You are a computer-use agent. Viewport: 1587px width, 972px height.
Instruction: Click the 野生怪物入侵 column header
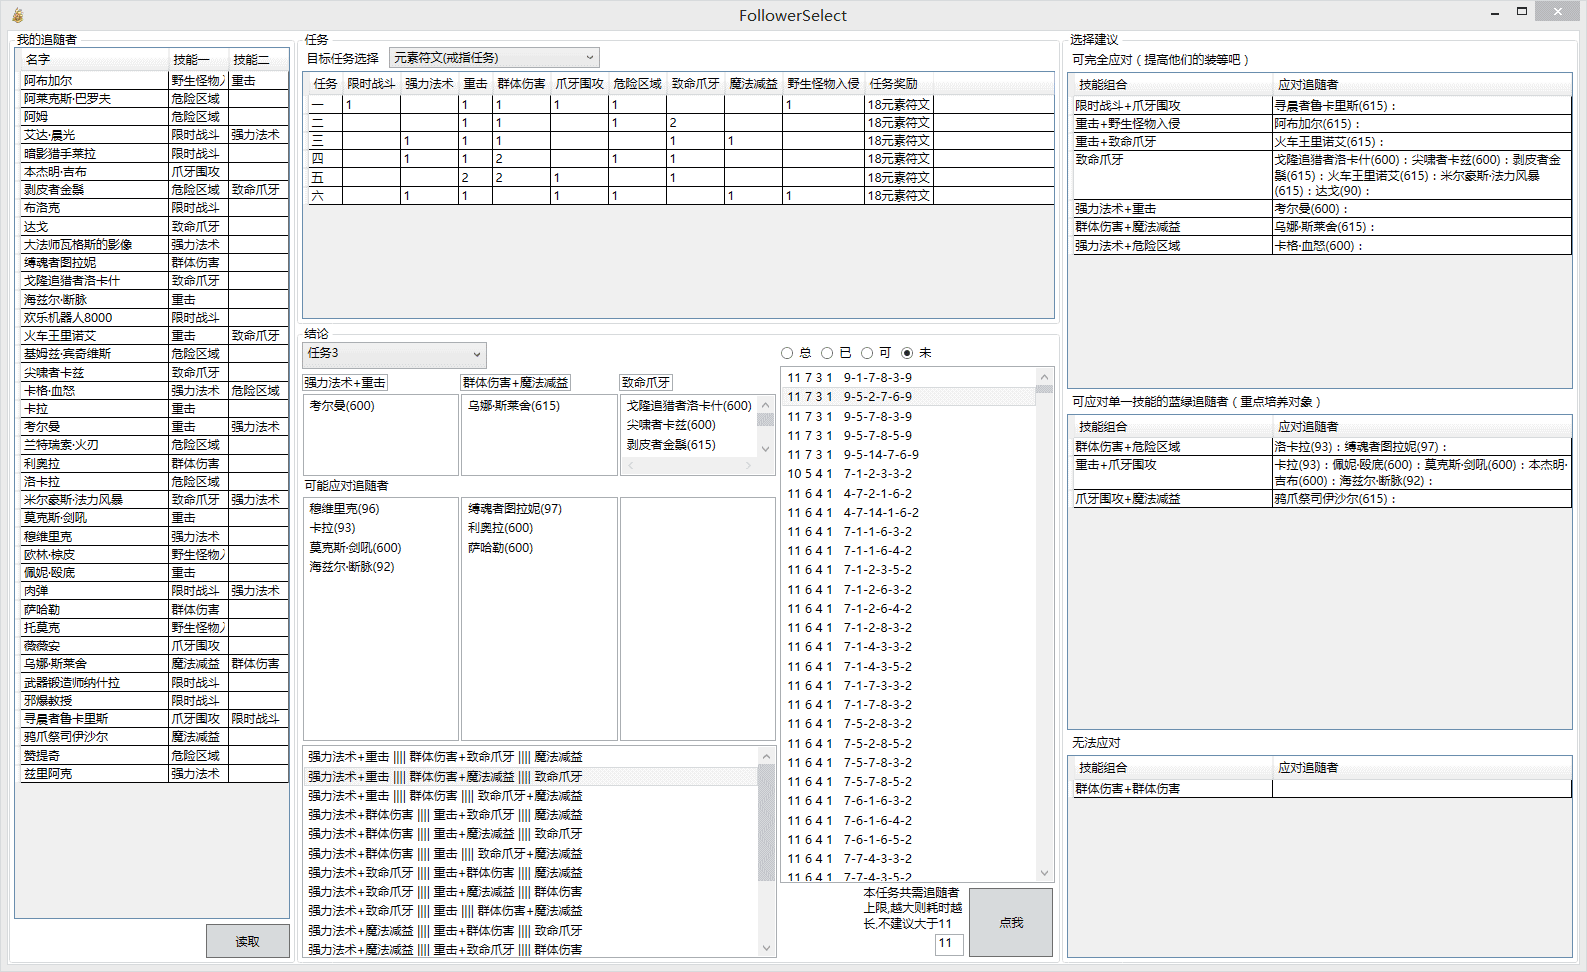click(x=823, y=84)
